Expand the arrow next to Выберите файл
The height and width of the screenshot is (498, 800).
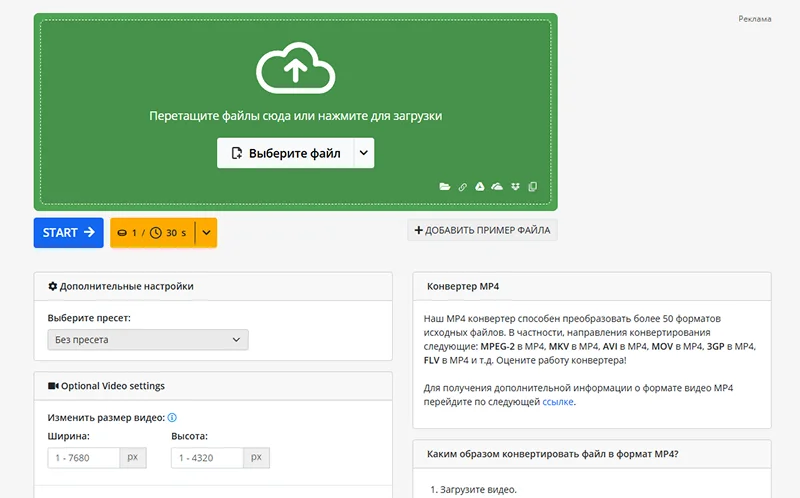(364, 153)
